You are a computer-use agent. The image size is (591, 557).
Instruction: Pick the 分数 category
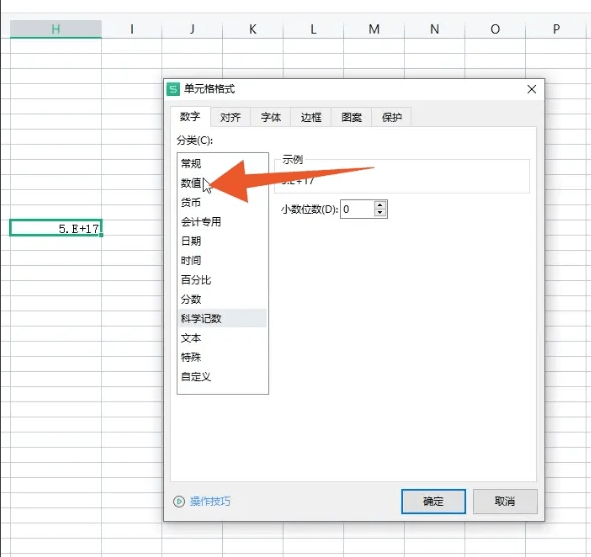222,299
